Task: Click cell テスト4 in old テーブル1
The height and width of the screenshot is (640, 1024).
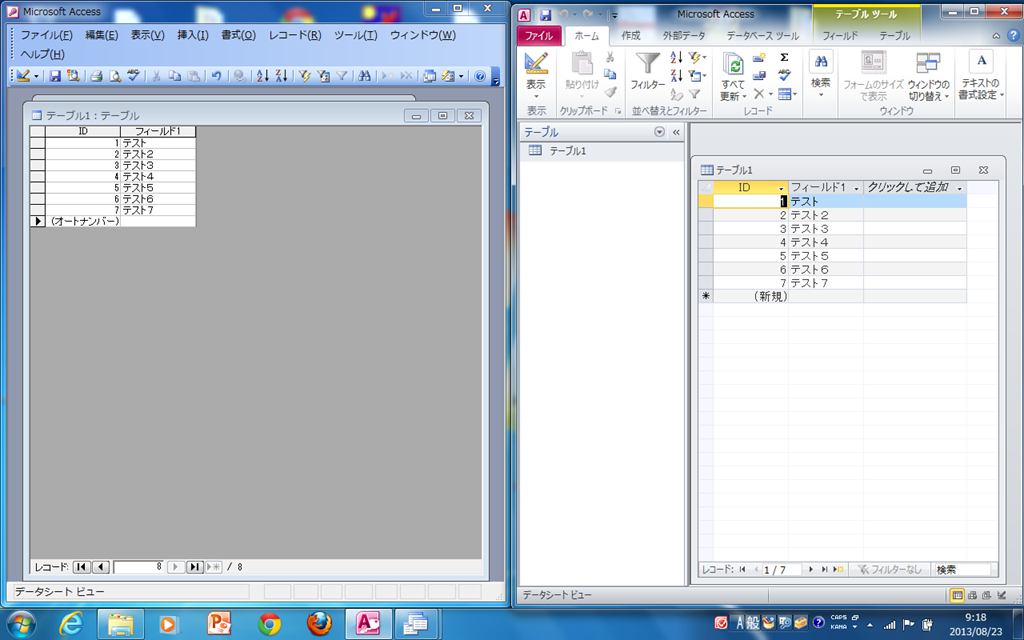Action: coord(157,176)
